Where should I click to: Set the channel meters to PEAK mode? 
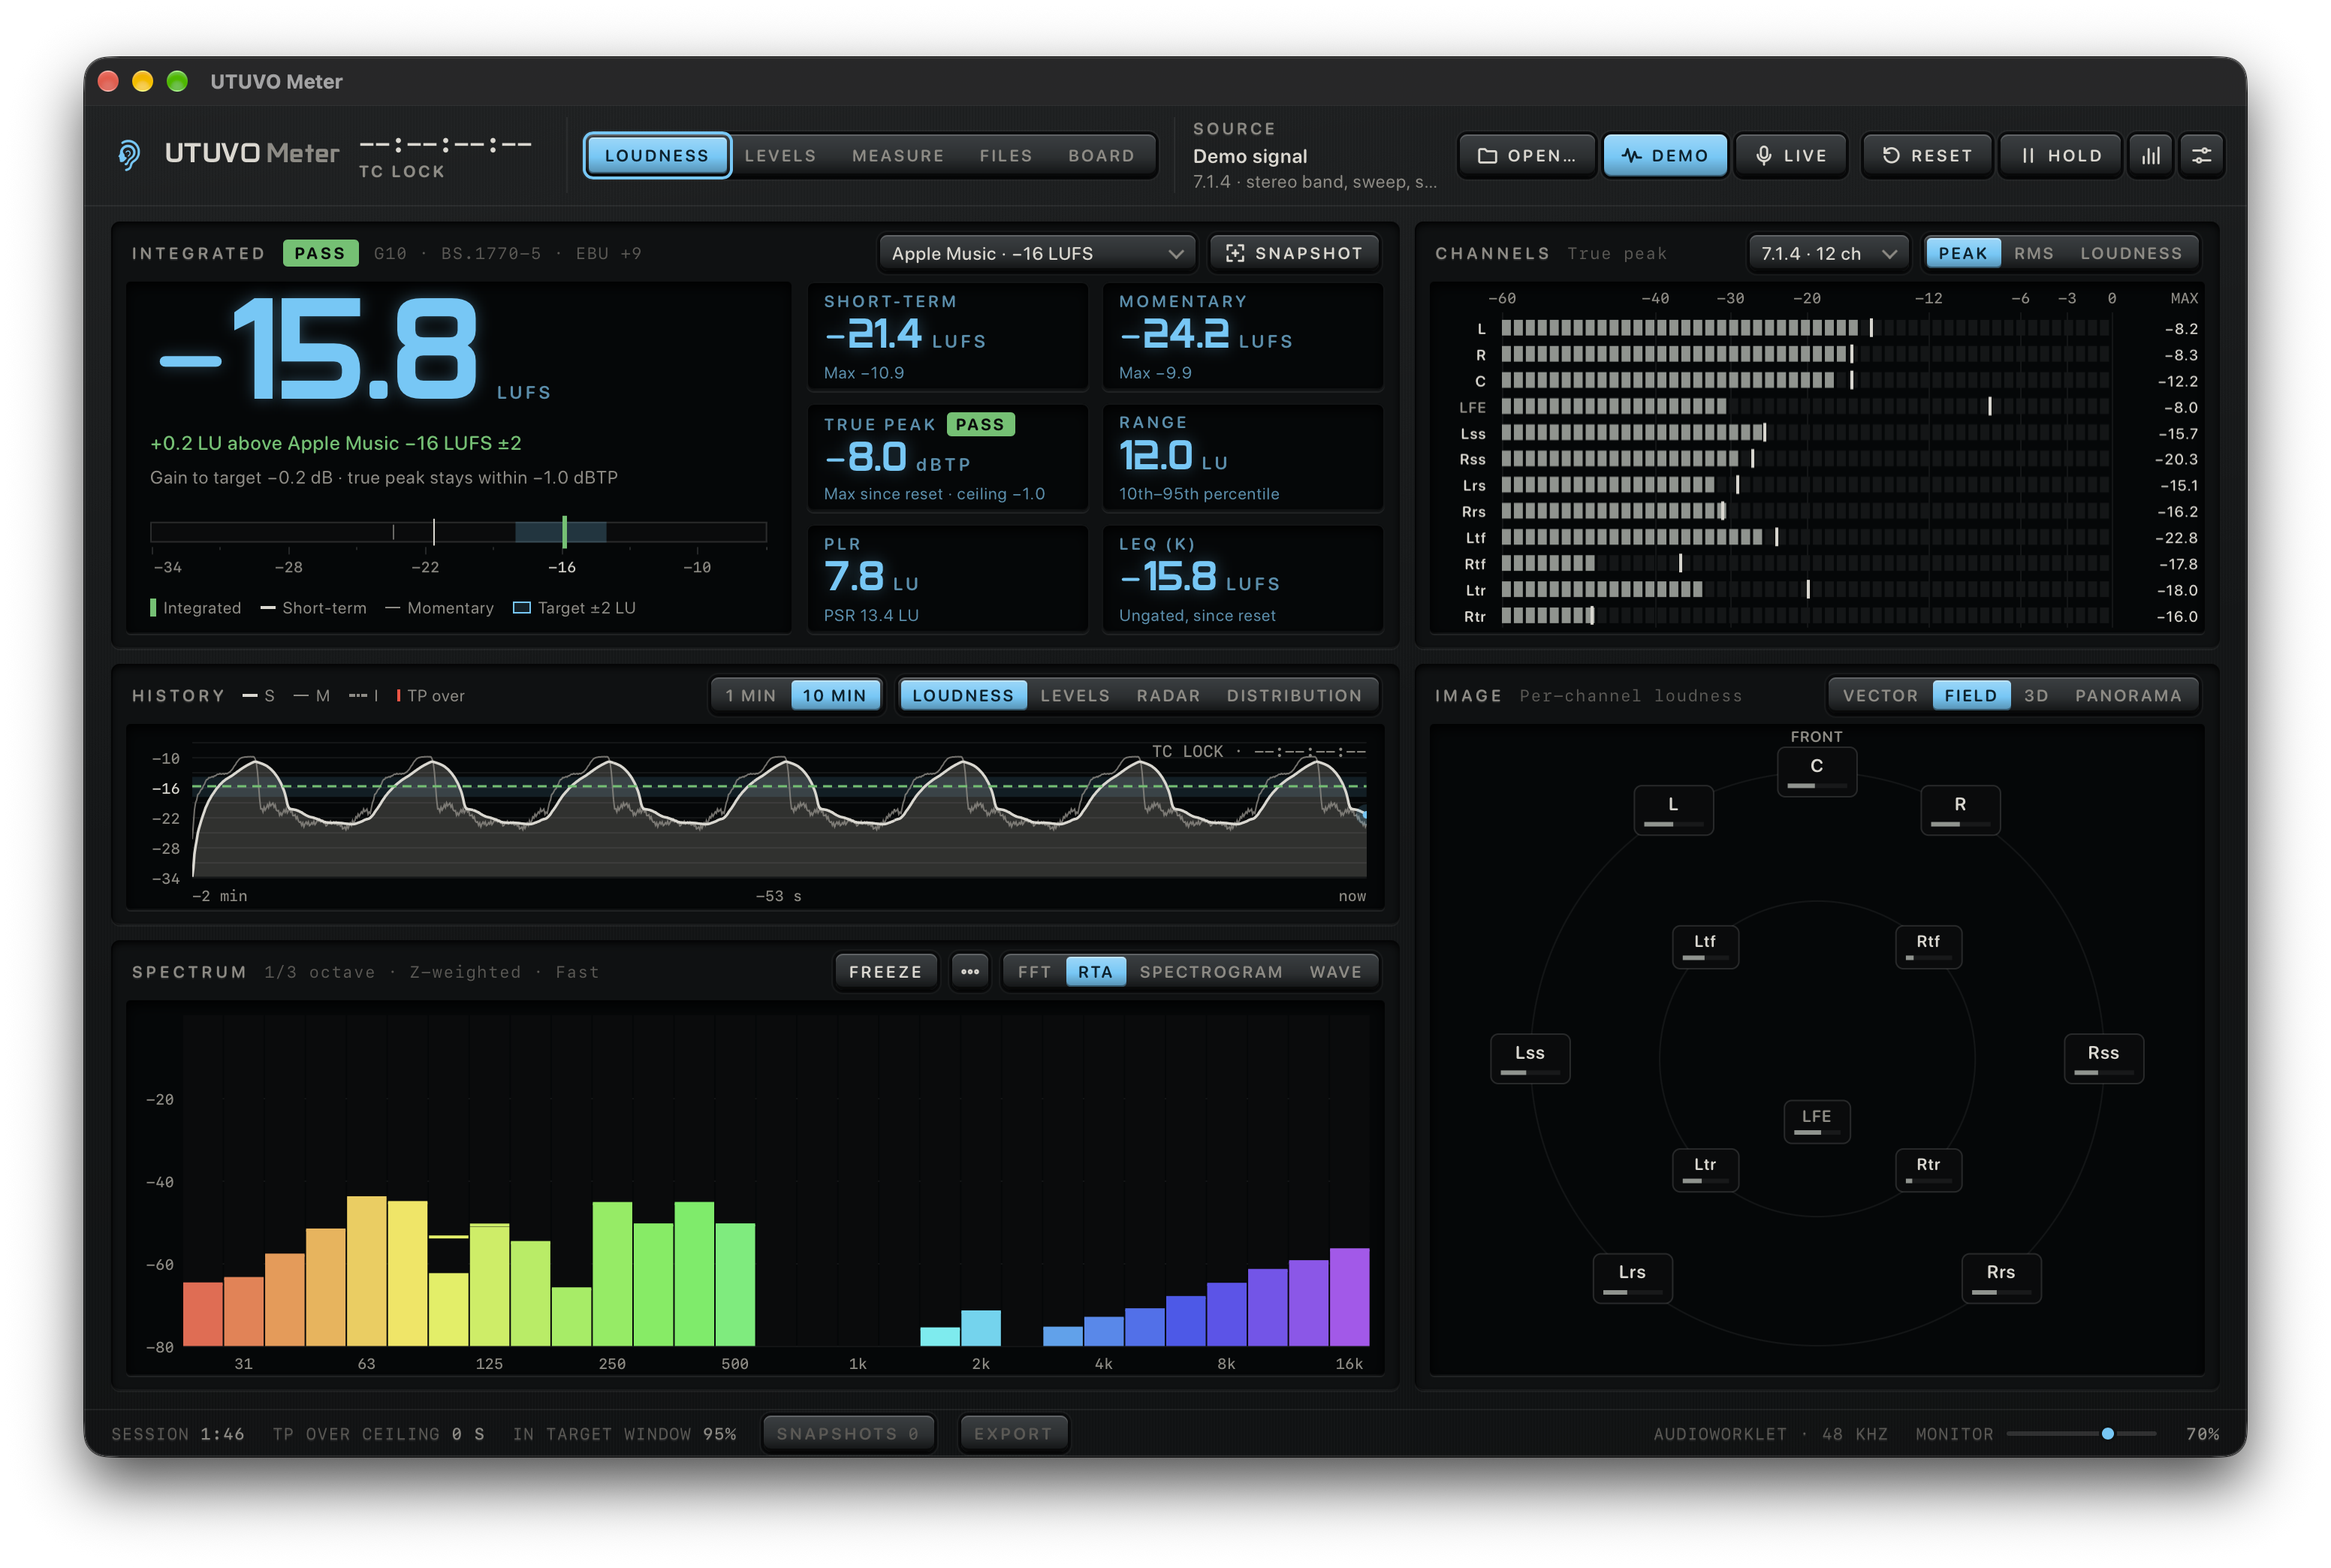[1962, 253]
